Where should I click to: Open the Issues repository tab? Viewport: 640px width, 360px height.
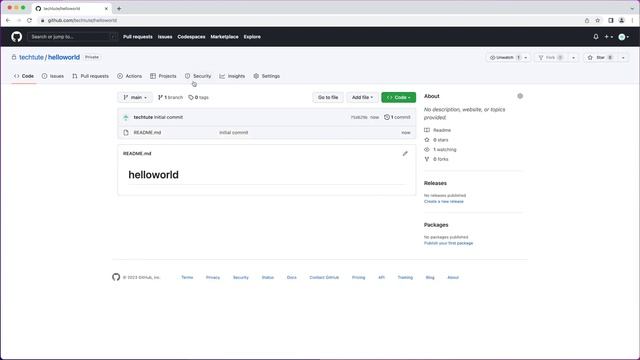53,76
